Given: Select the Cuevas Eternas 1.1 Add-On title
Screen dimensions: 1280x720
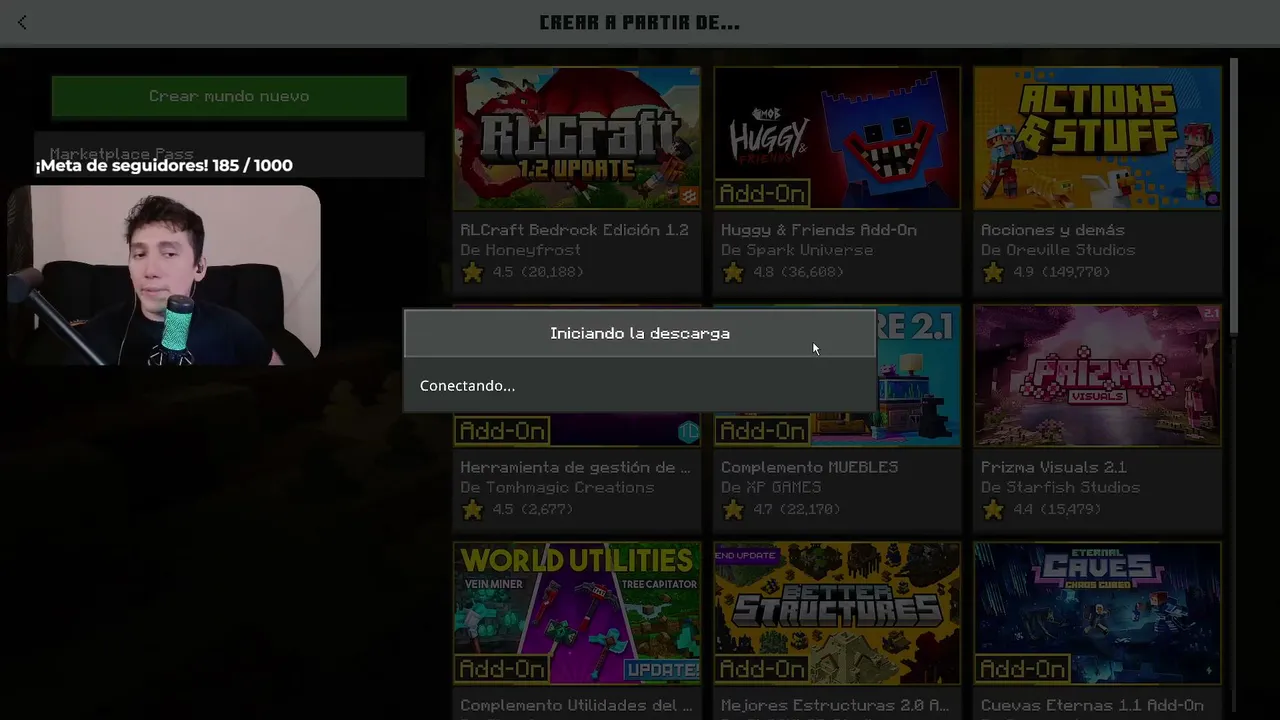Looking at the screenshot, I should coord(1092,706).
